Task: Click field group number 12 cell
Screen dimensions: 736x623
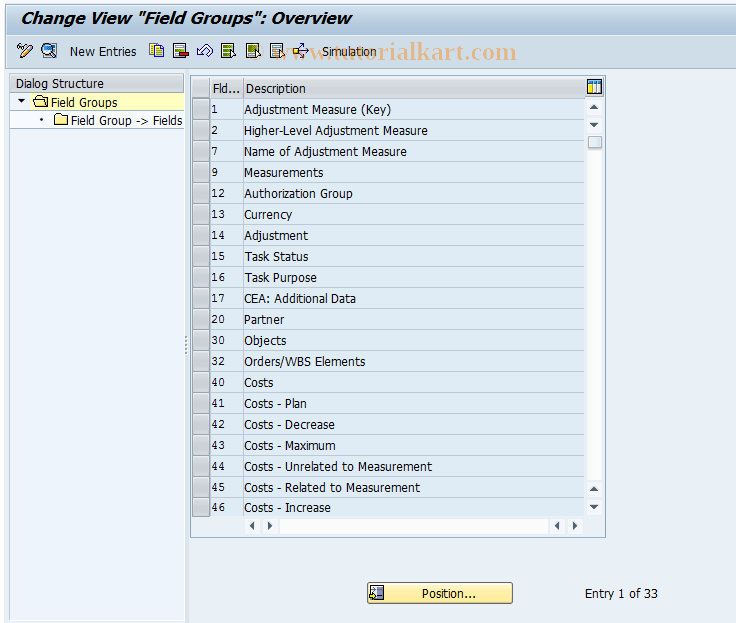Action: (226, 193)
